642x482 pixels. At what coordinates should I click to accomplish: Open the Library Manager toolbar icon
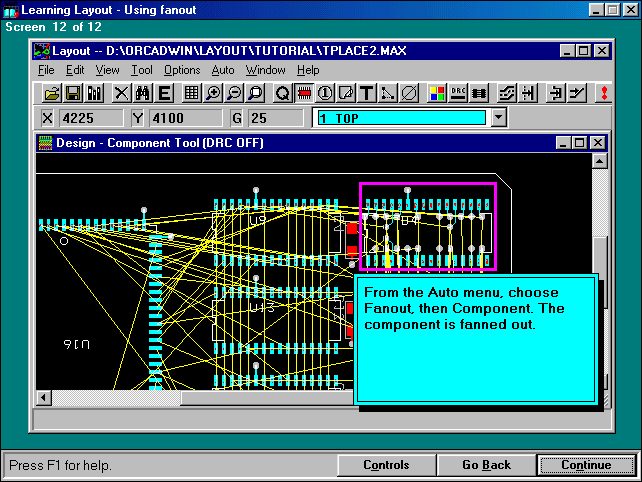pyautogui.click(x=95, y=93)
